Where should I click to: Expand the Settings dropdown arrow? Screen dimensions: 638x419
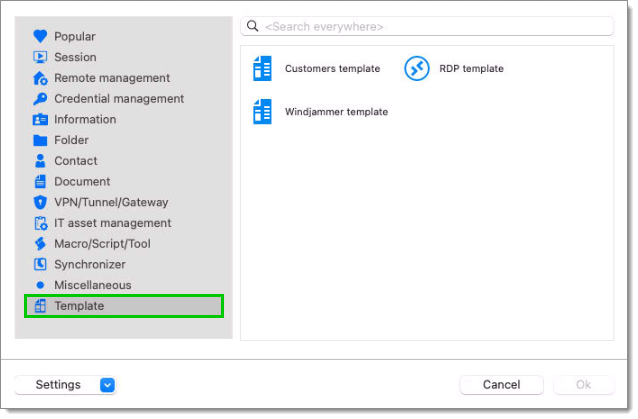point(108,385)
